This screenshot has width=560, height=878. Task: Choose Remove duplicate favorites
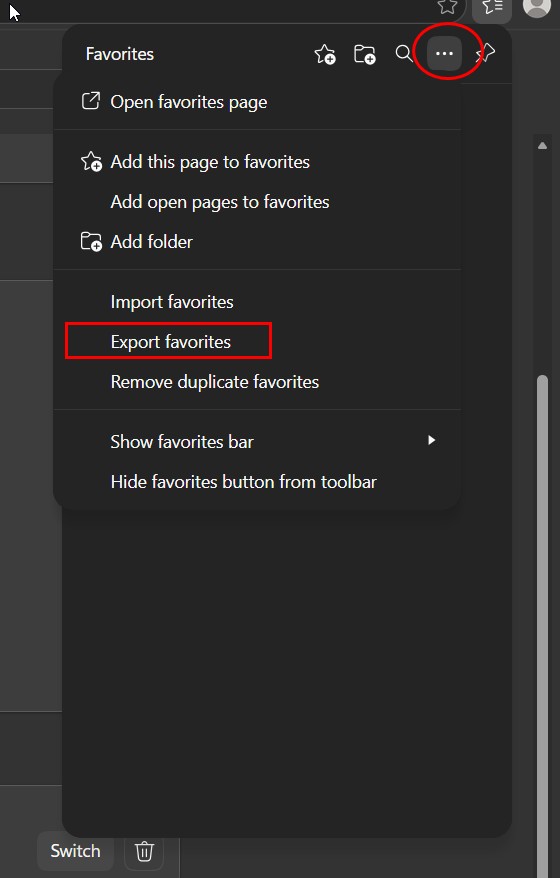click(257, 382)
